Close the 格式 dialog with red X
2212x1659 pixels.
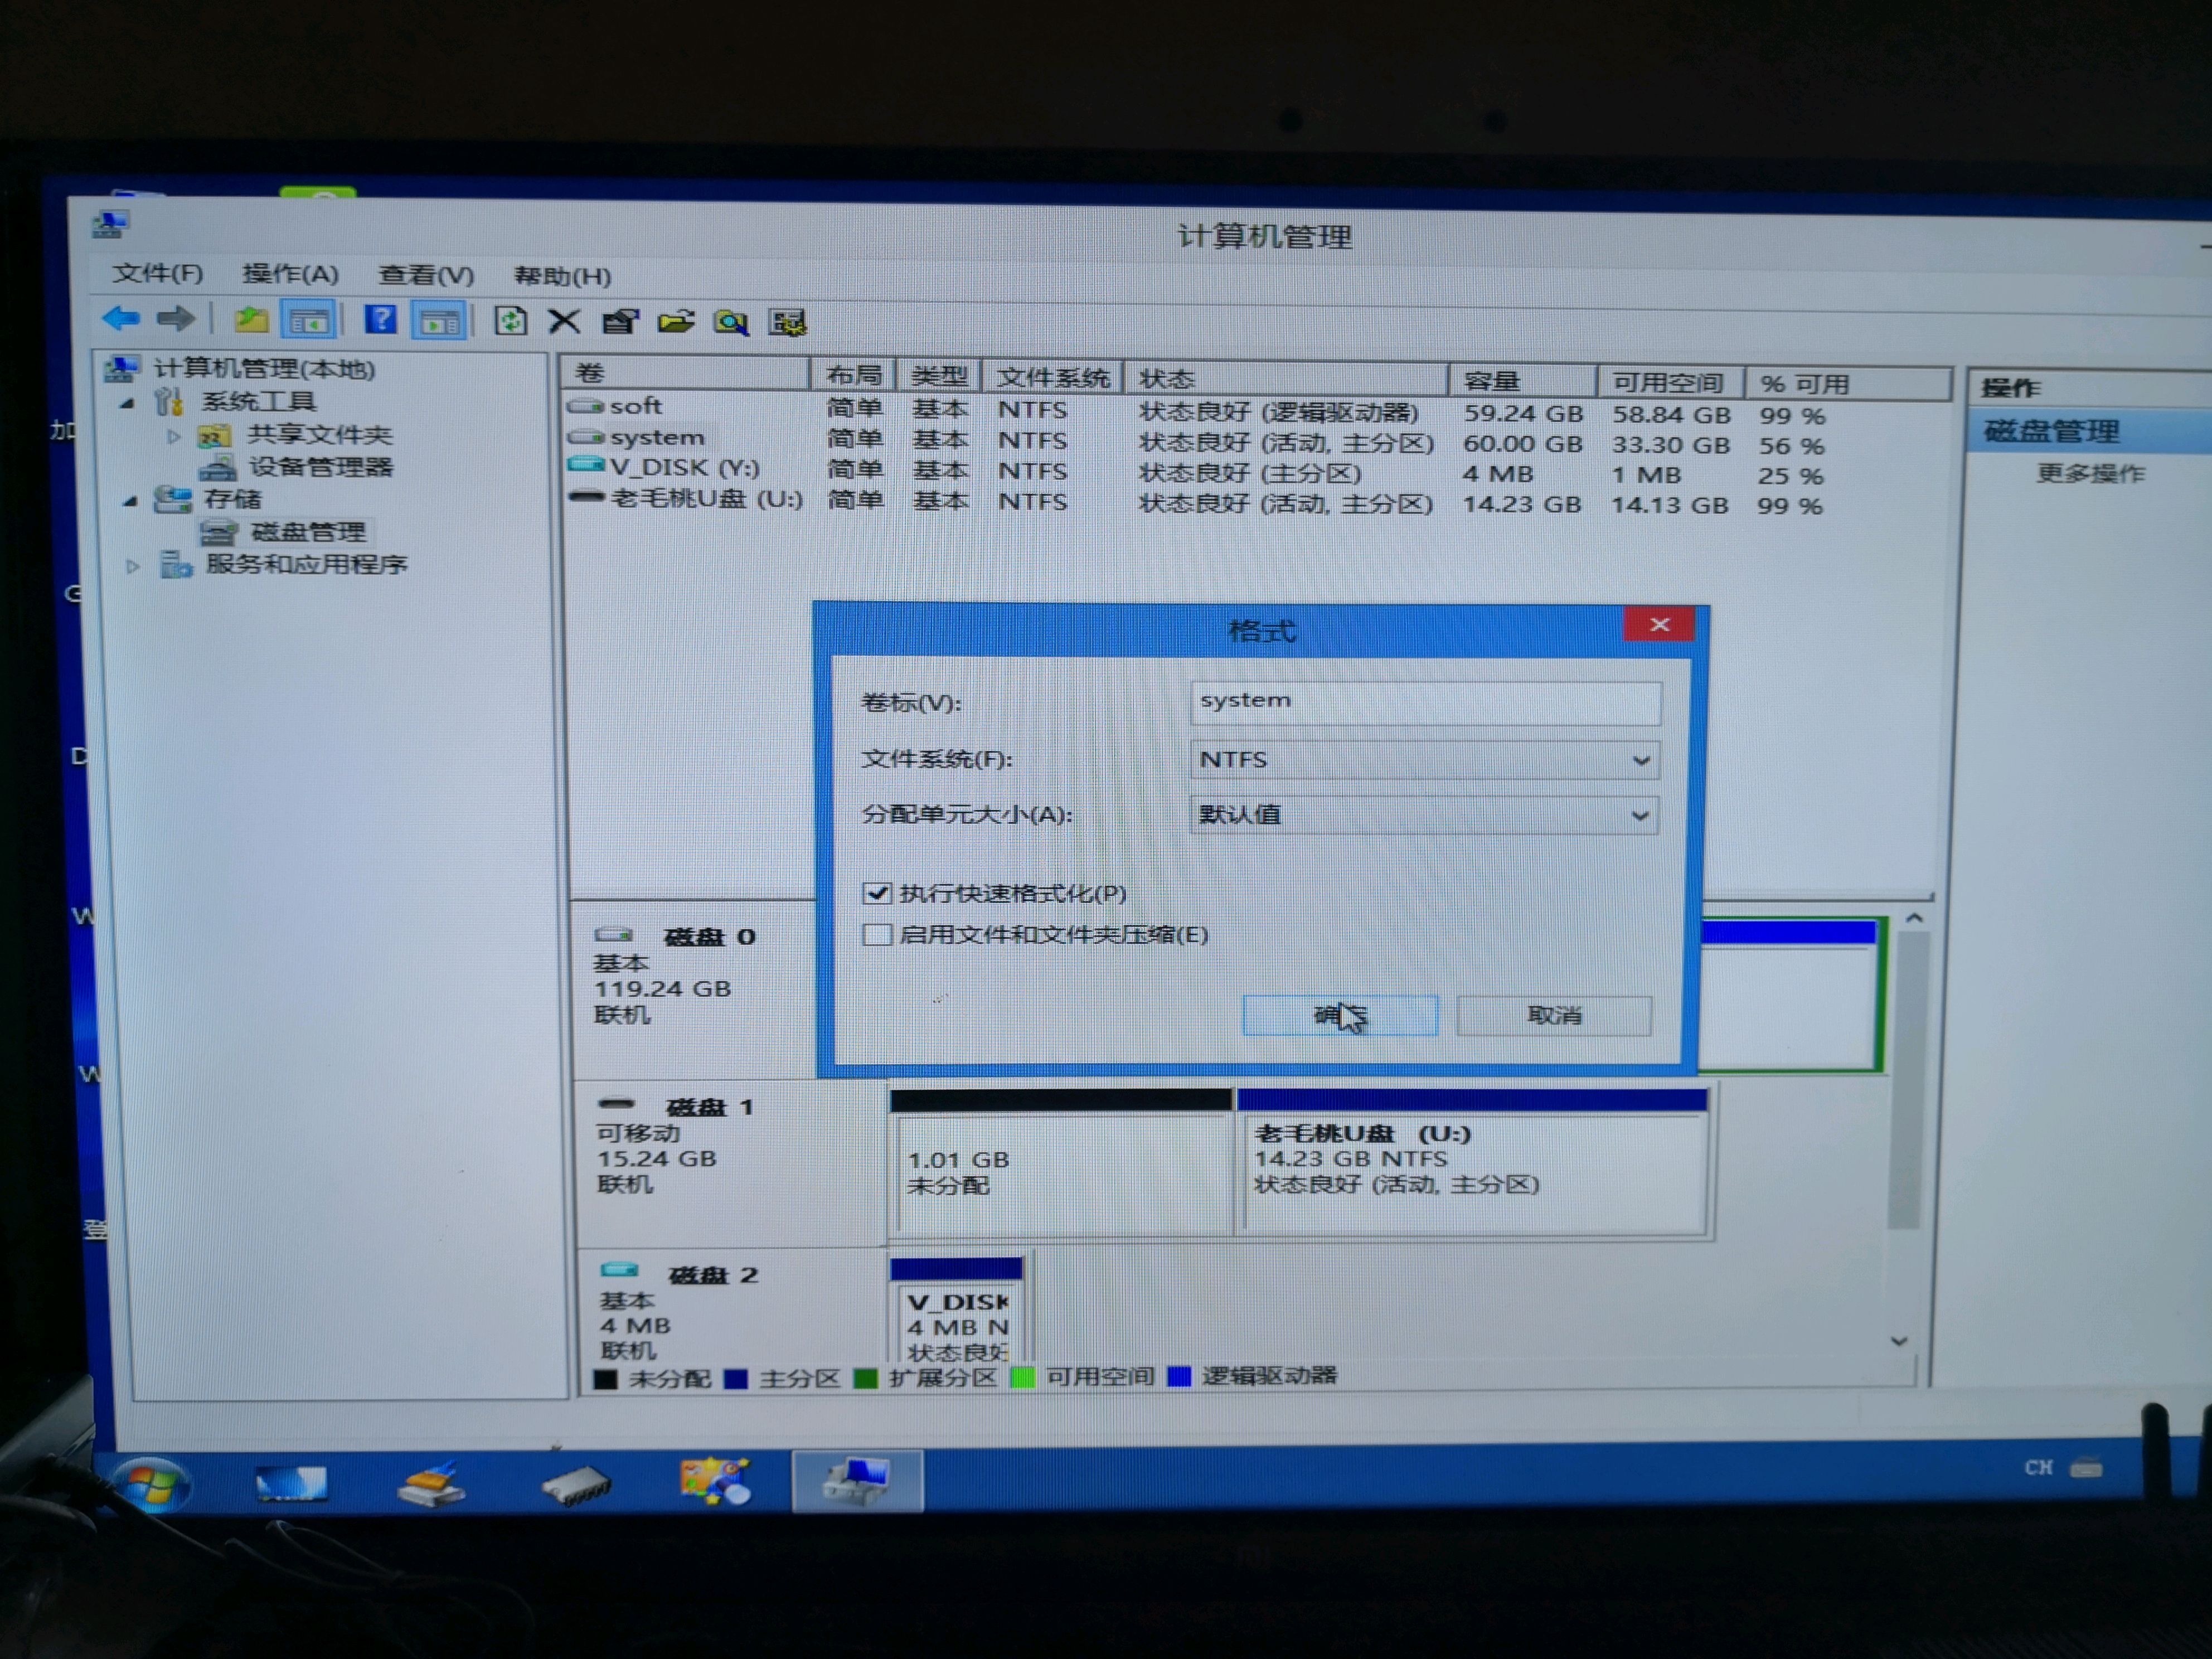(x=1659, y=625)
